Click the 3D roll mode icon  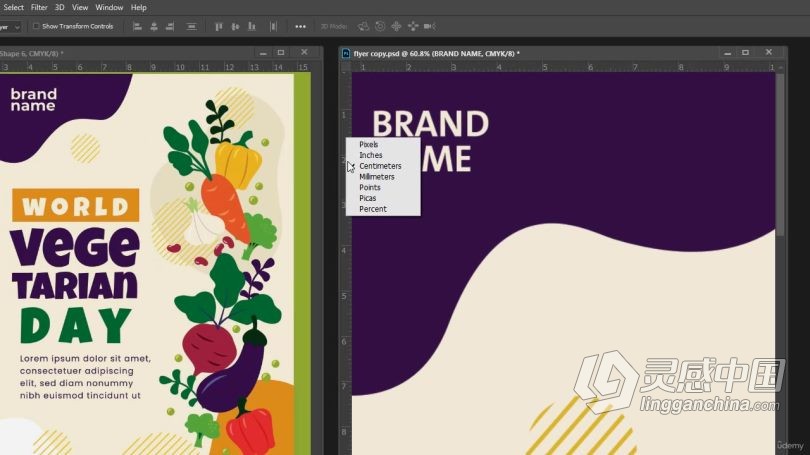(x=380, y=26)
